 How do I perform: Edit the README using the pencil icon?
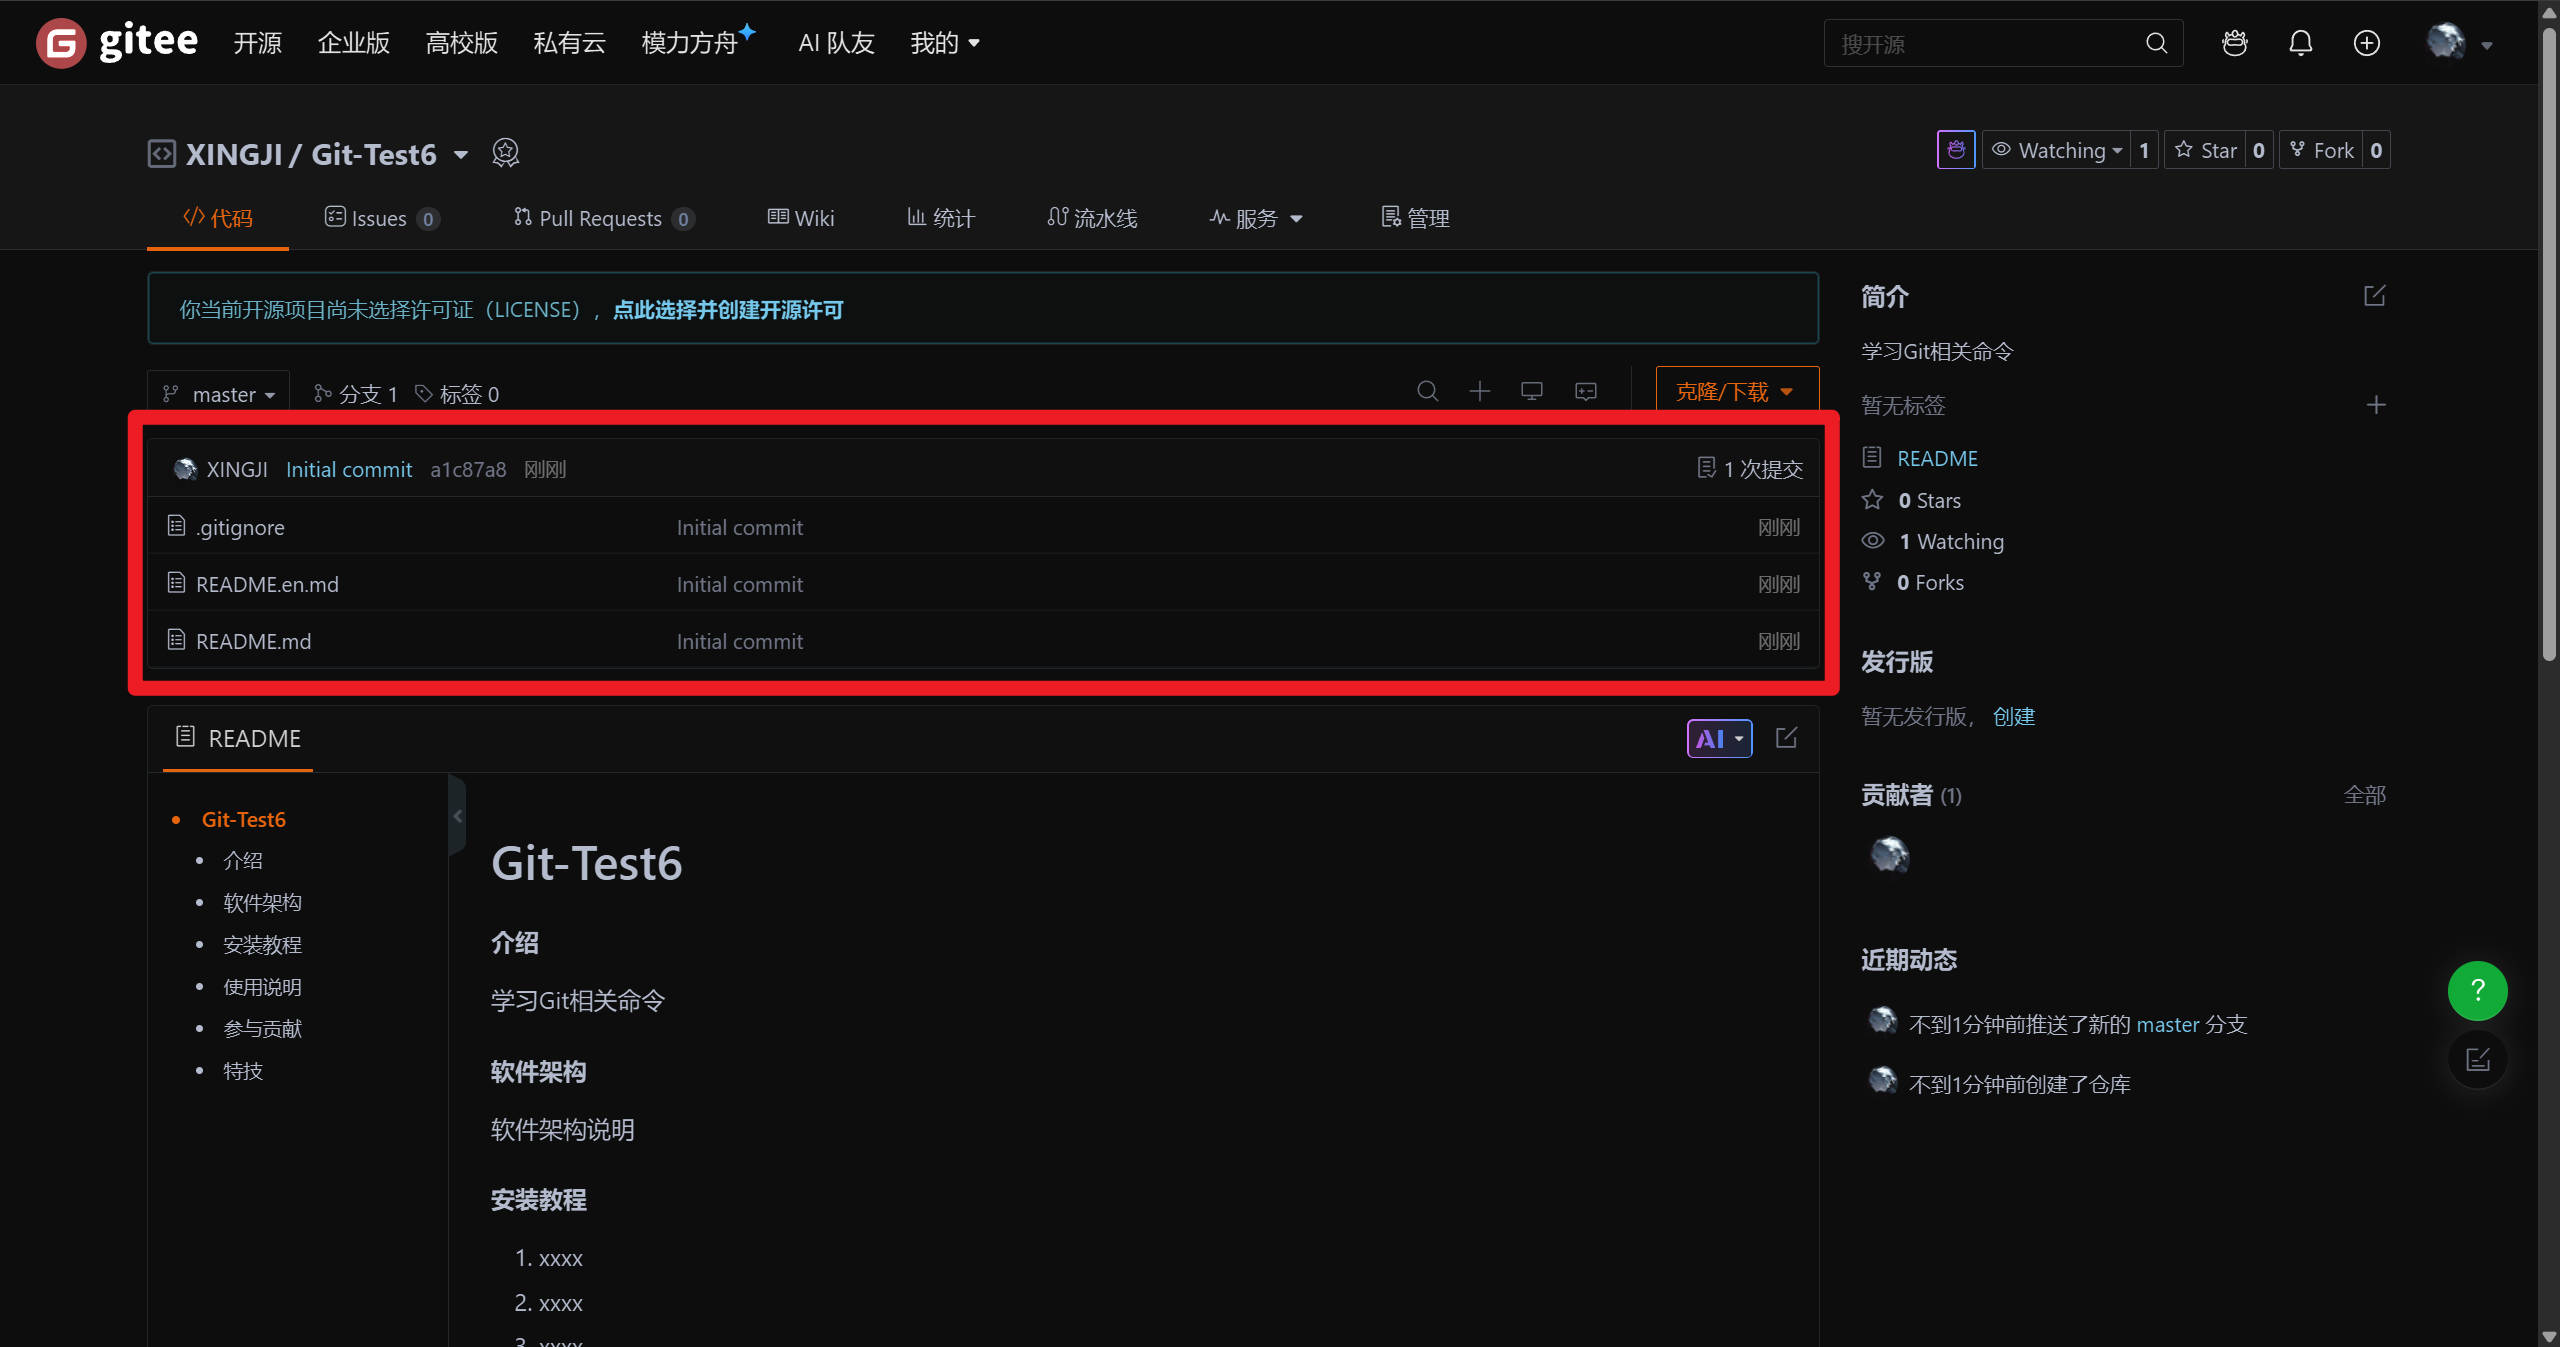pos(1786,738)
